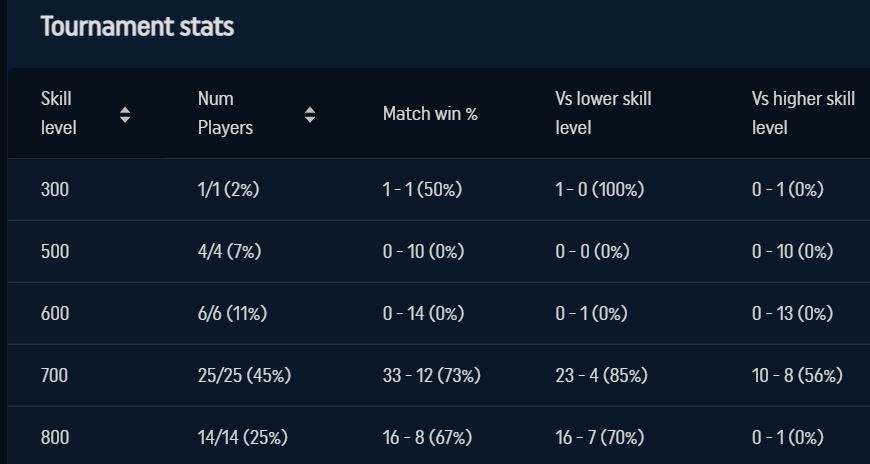Click the Tournament stats heading
This screenshot has width=870, height=464.
[x=137, y=26]
